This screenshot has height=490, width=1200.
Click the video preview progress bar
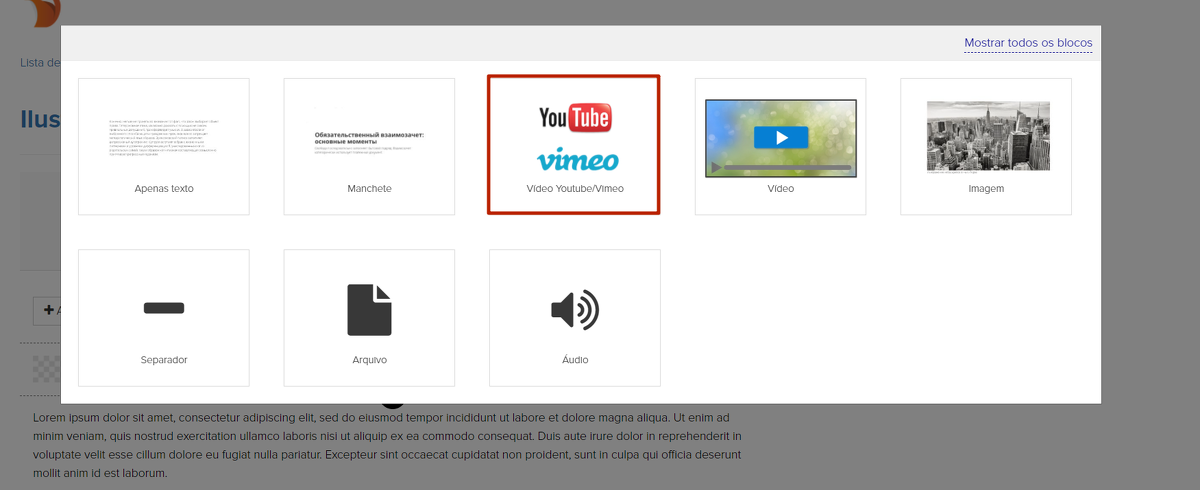click(788, 167)
